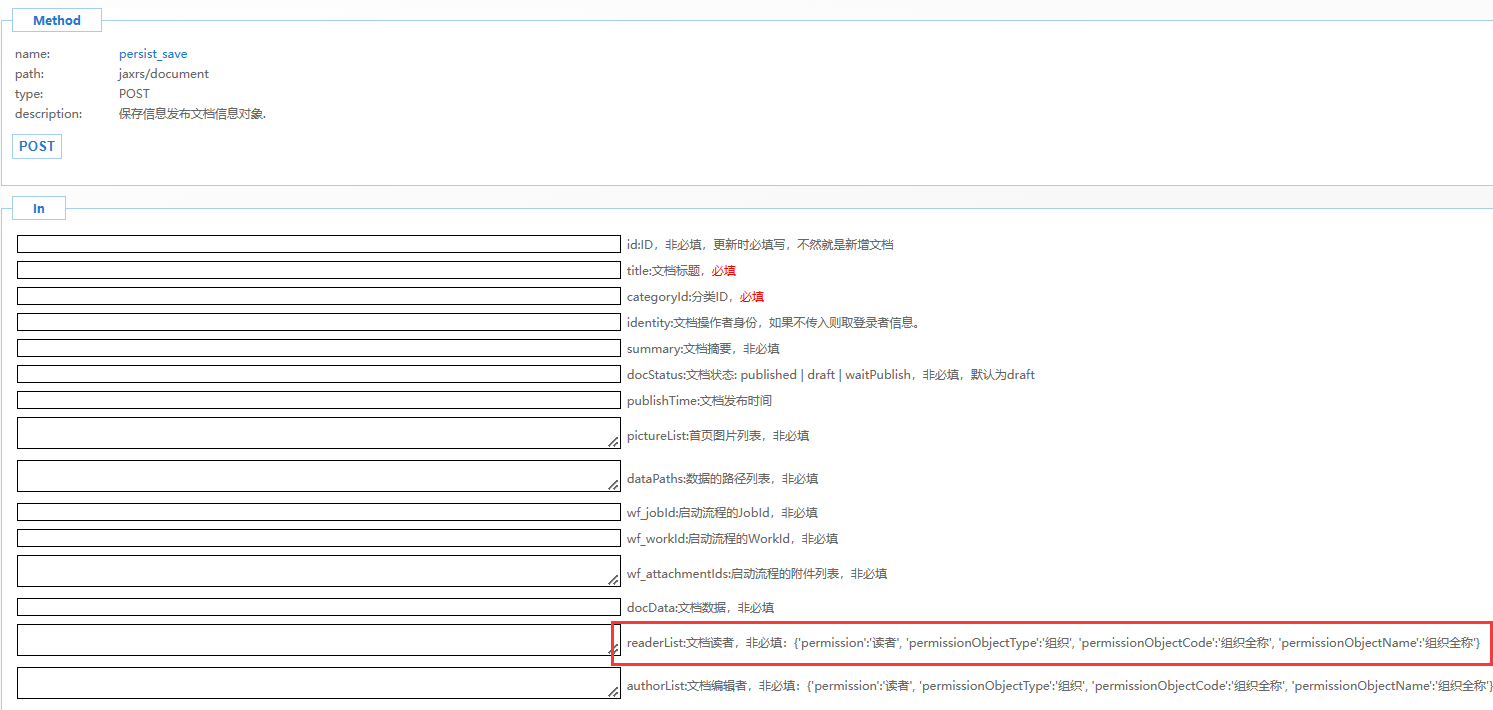The height and width of the screenshot is (710, 1493).
Task: Focus the title input field
Action: 319,270
